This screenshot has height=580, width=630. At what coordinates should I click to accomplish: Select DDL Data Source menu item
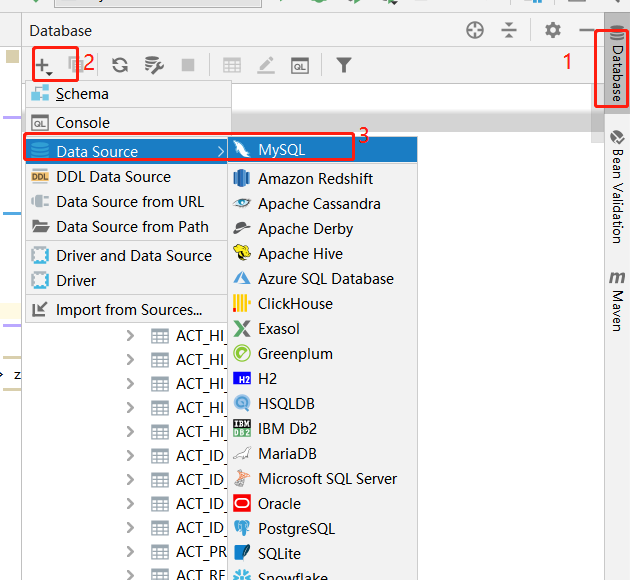pos(127,177)
